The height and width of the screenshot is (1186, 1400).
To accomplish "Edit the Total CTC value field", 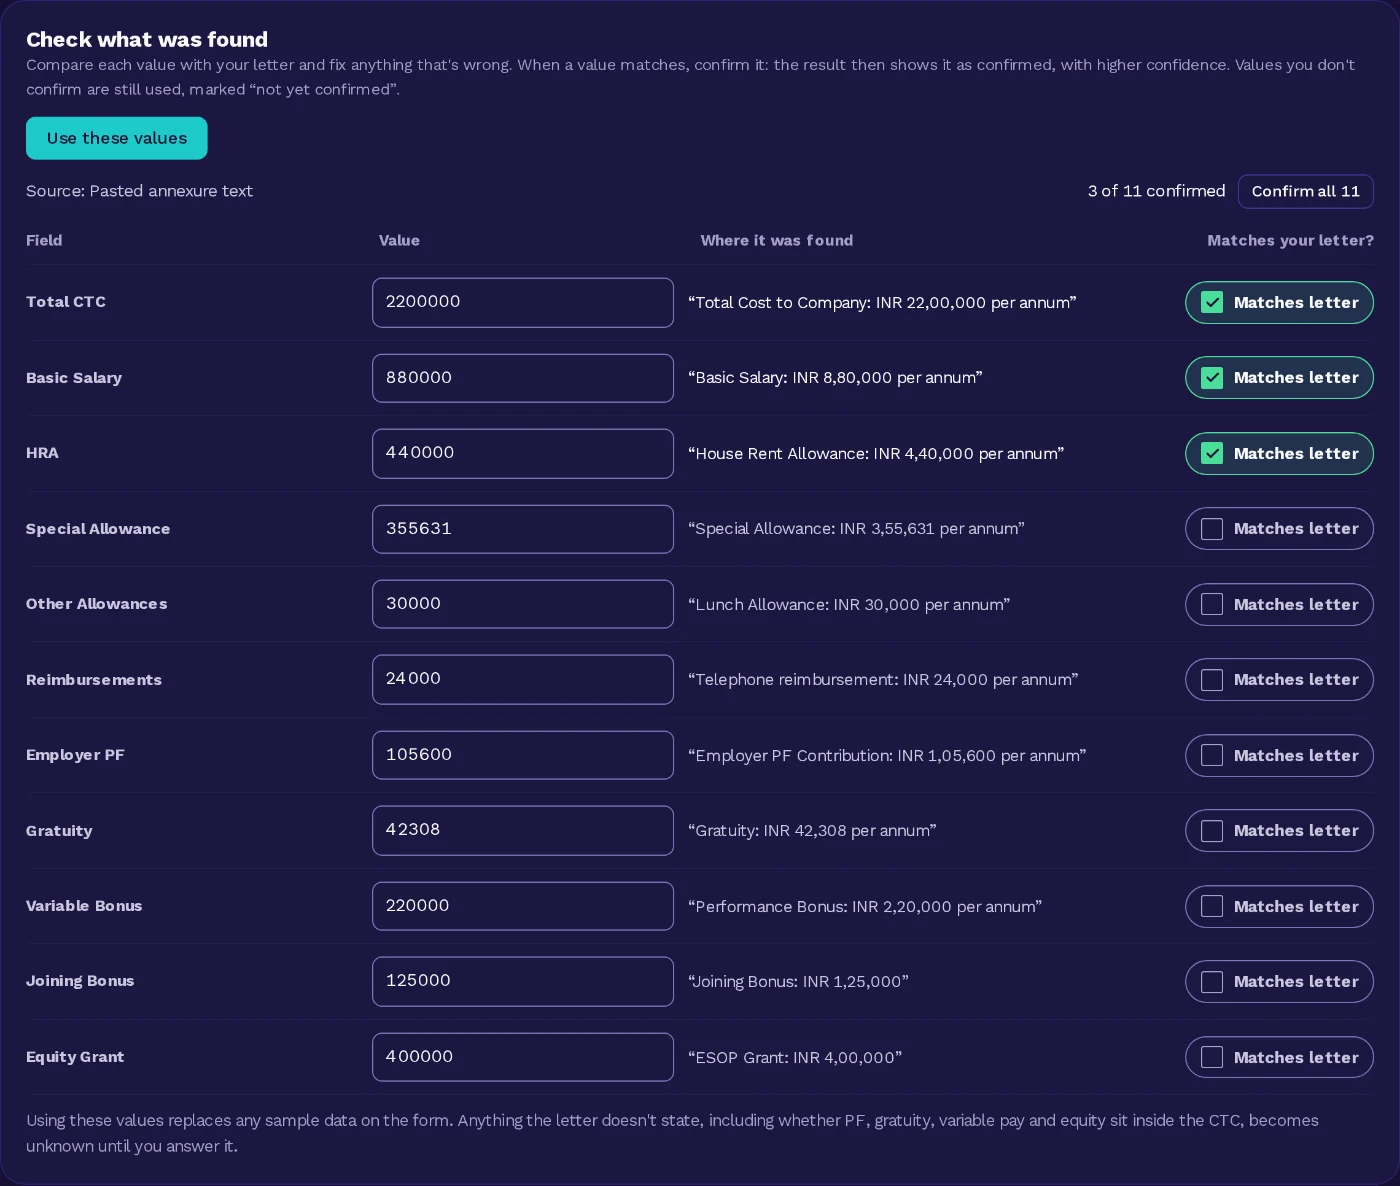I will pyautogui.click(x=523, y=302).
